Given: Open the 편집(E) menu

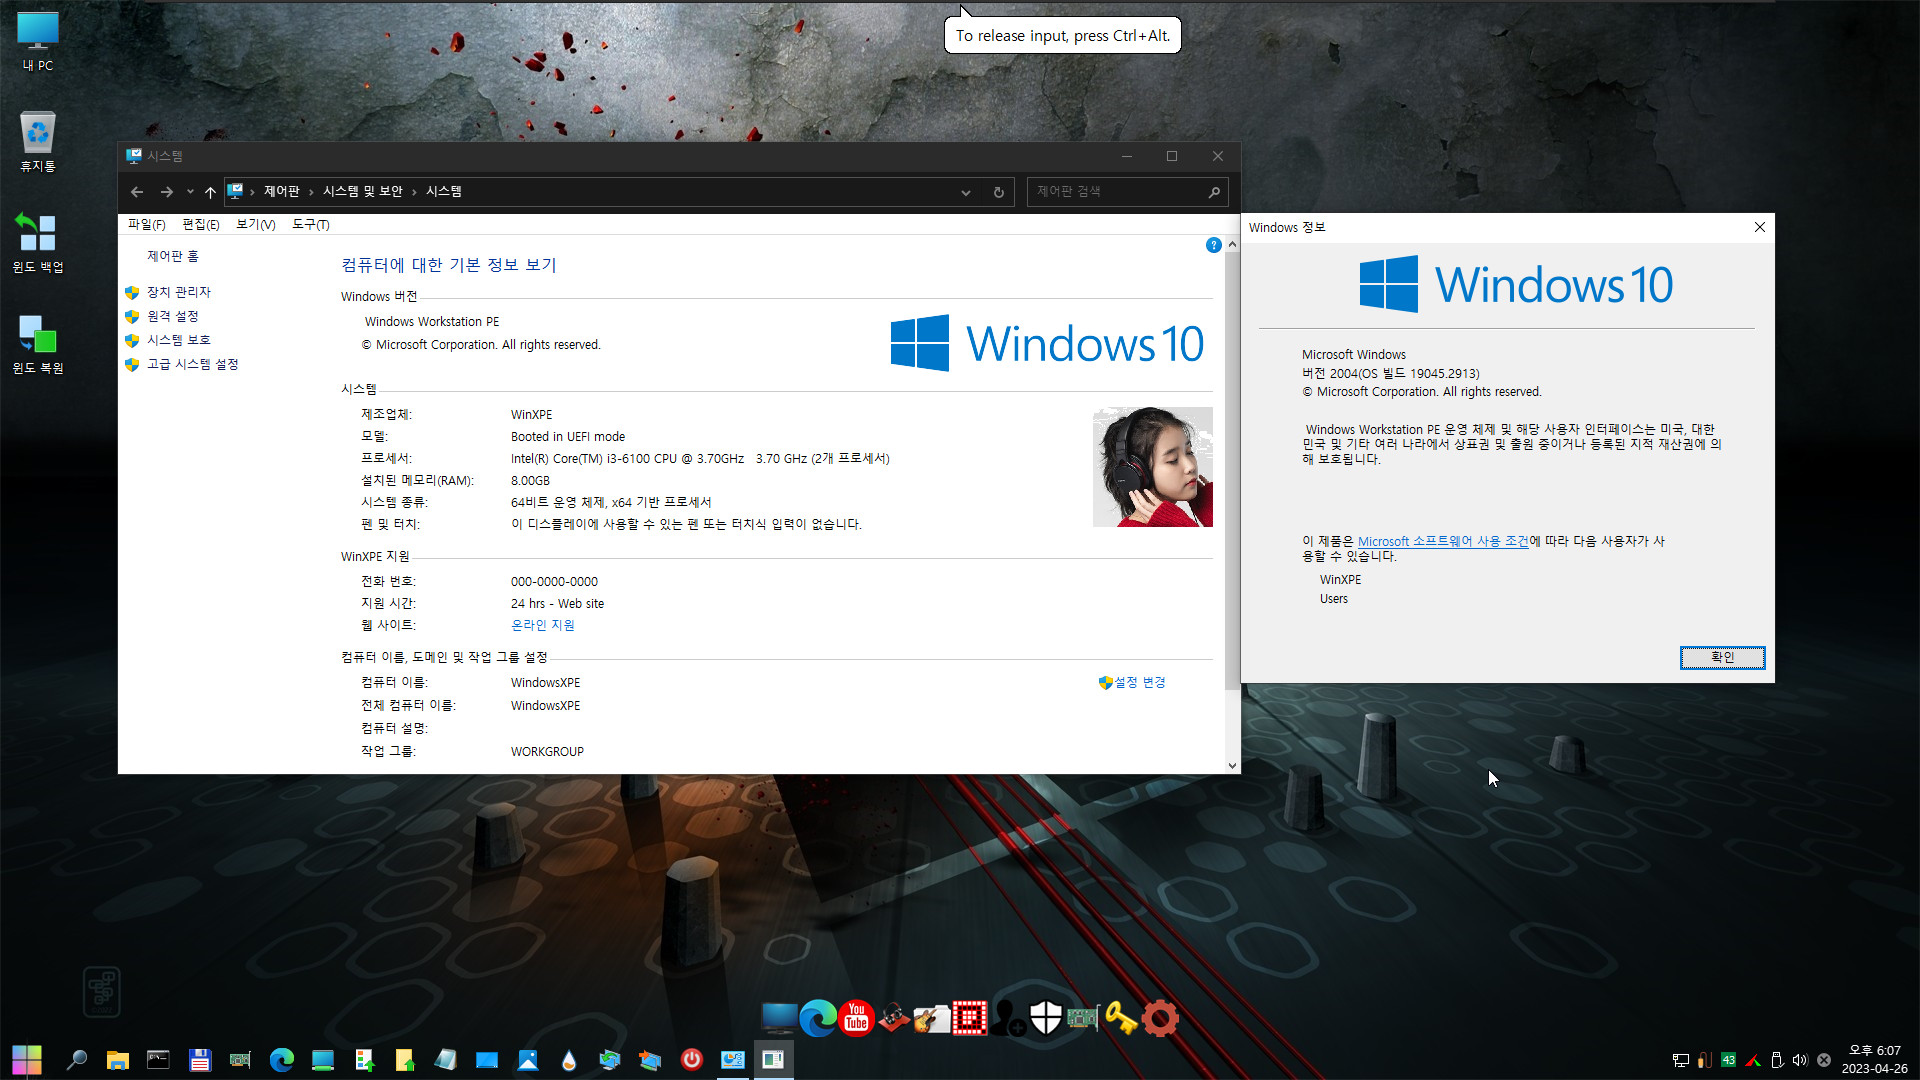Looking at the screenshot, I should [201, 224].
